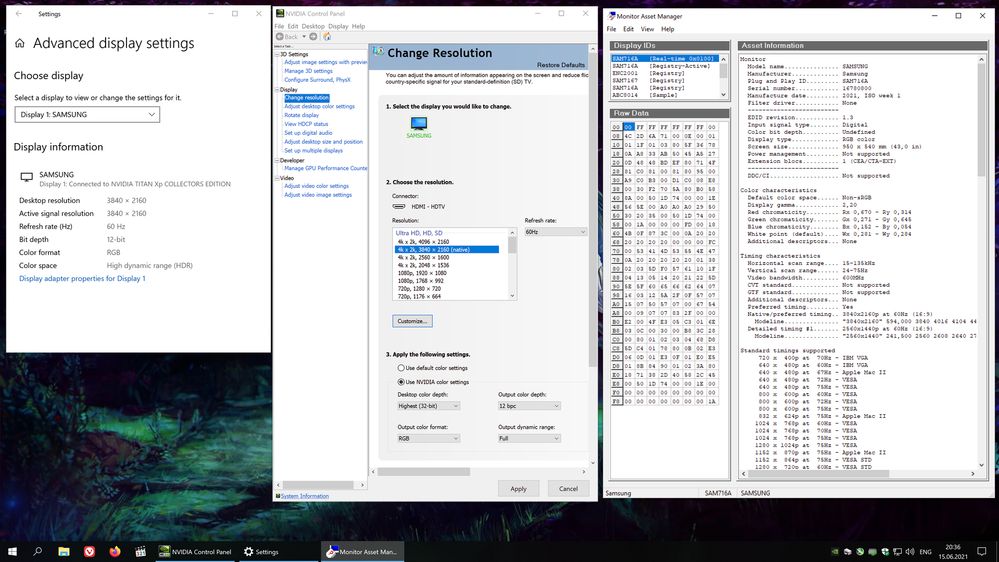
Task: Open File Explorer from taskbar
Action: 64,552
